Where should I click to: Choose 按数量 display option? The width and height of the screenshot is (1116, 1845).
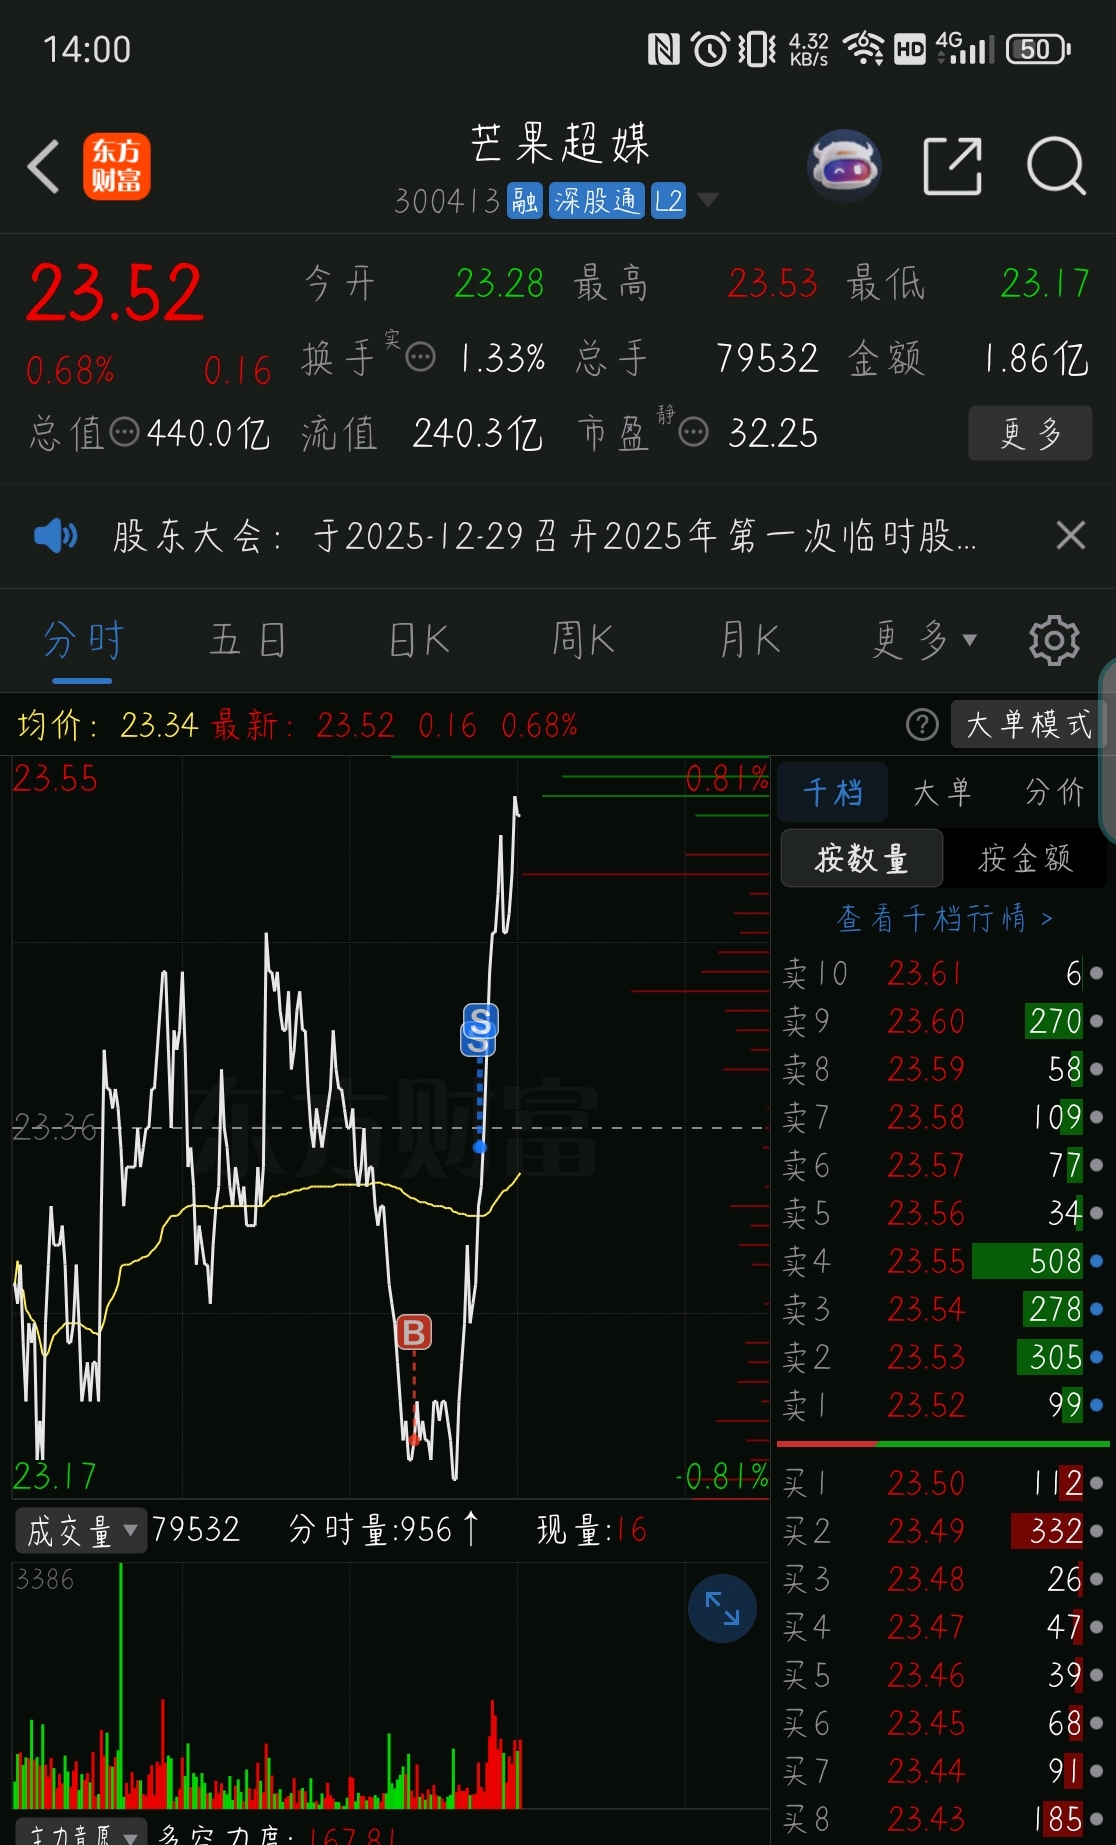(862, 858)
